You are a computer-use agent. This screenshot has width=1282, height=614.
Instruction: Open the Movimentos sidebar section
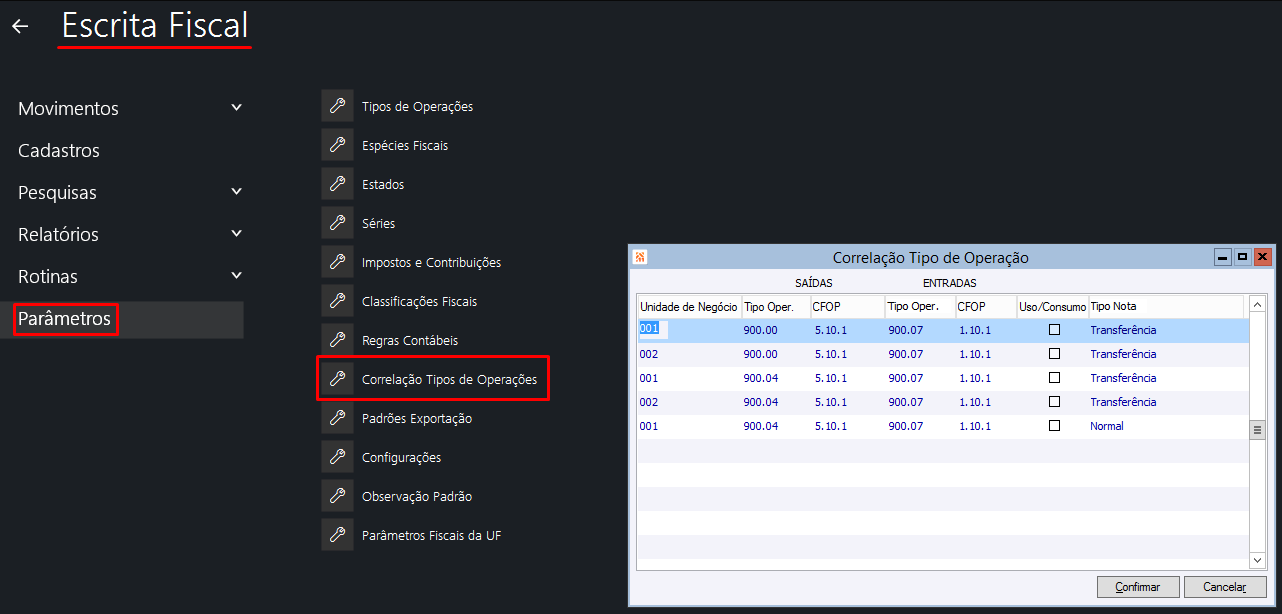68,108
